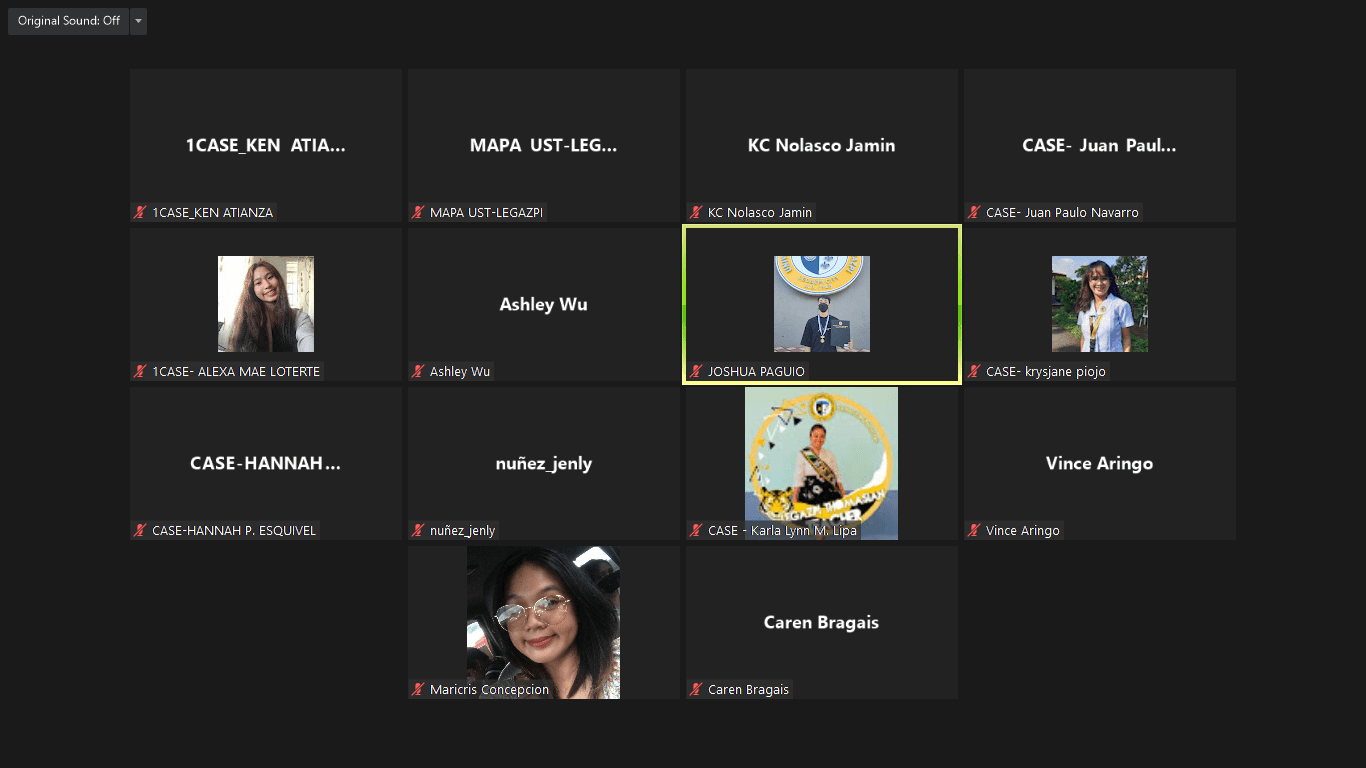The height and width of the screenshot is (768, 1366).
Task: Click muted mic icon beside nuñez_jenly label
Action: (x=419, y=530)
